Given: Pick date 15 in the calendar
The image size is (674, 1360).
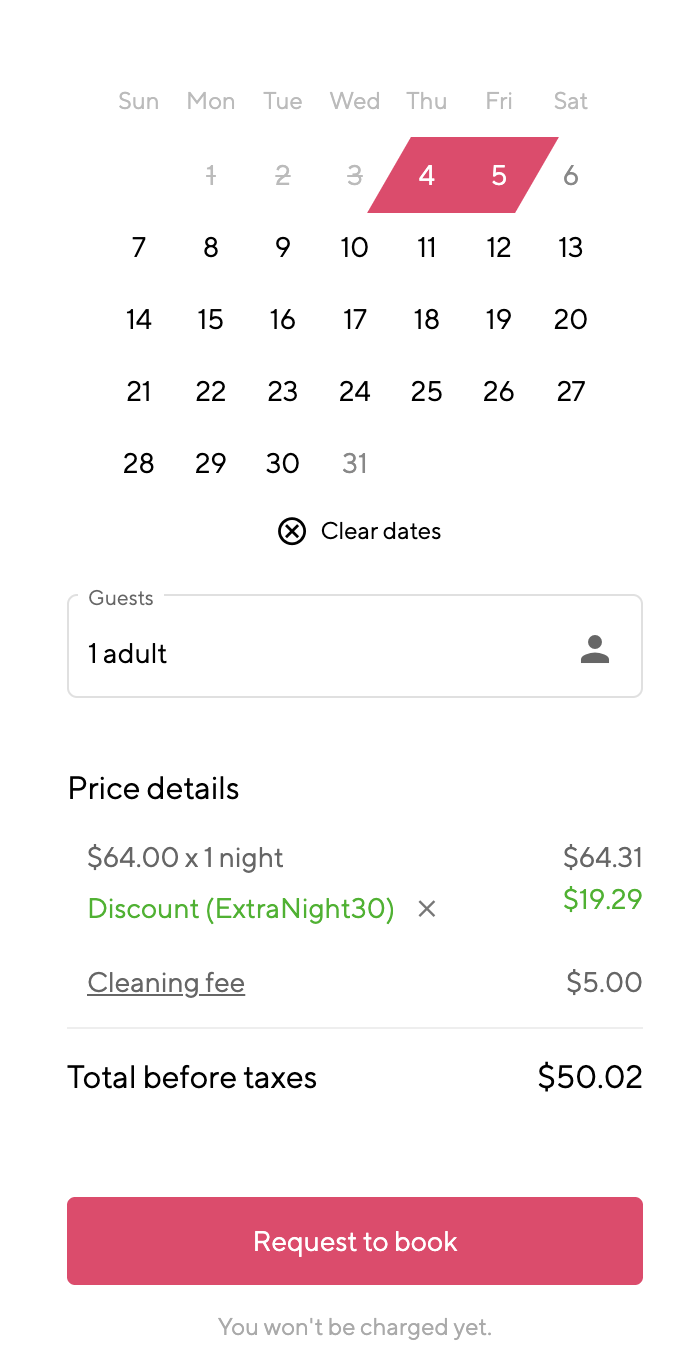Looking at the screenshot, I should coord(211,320).
